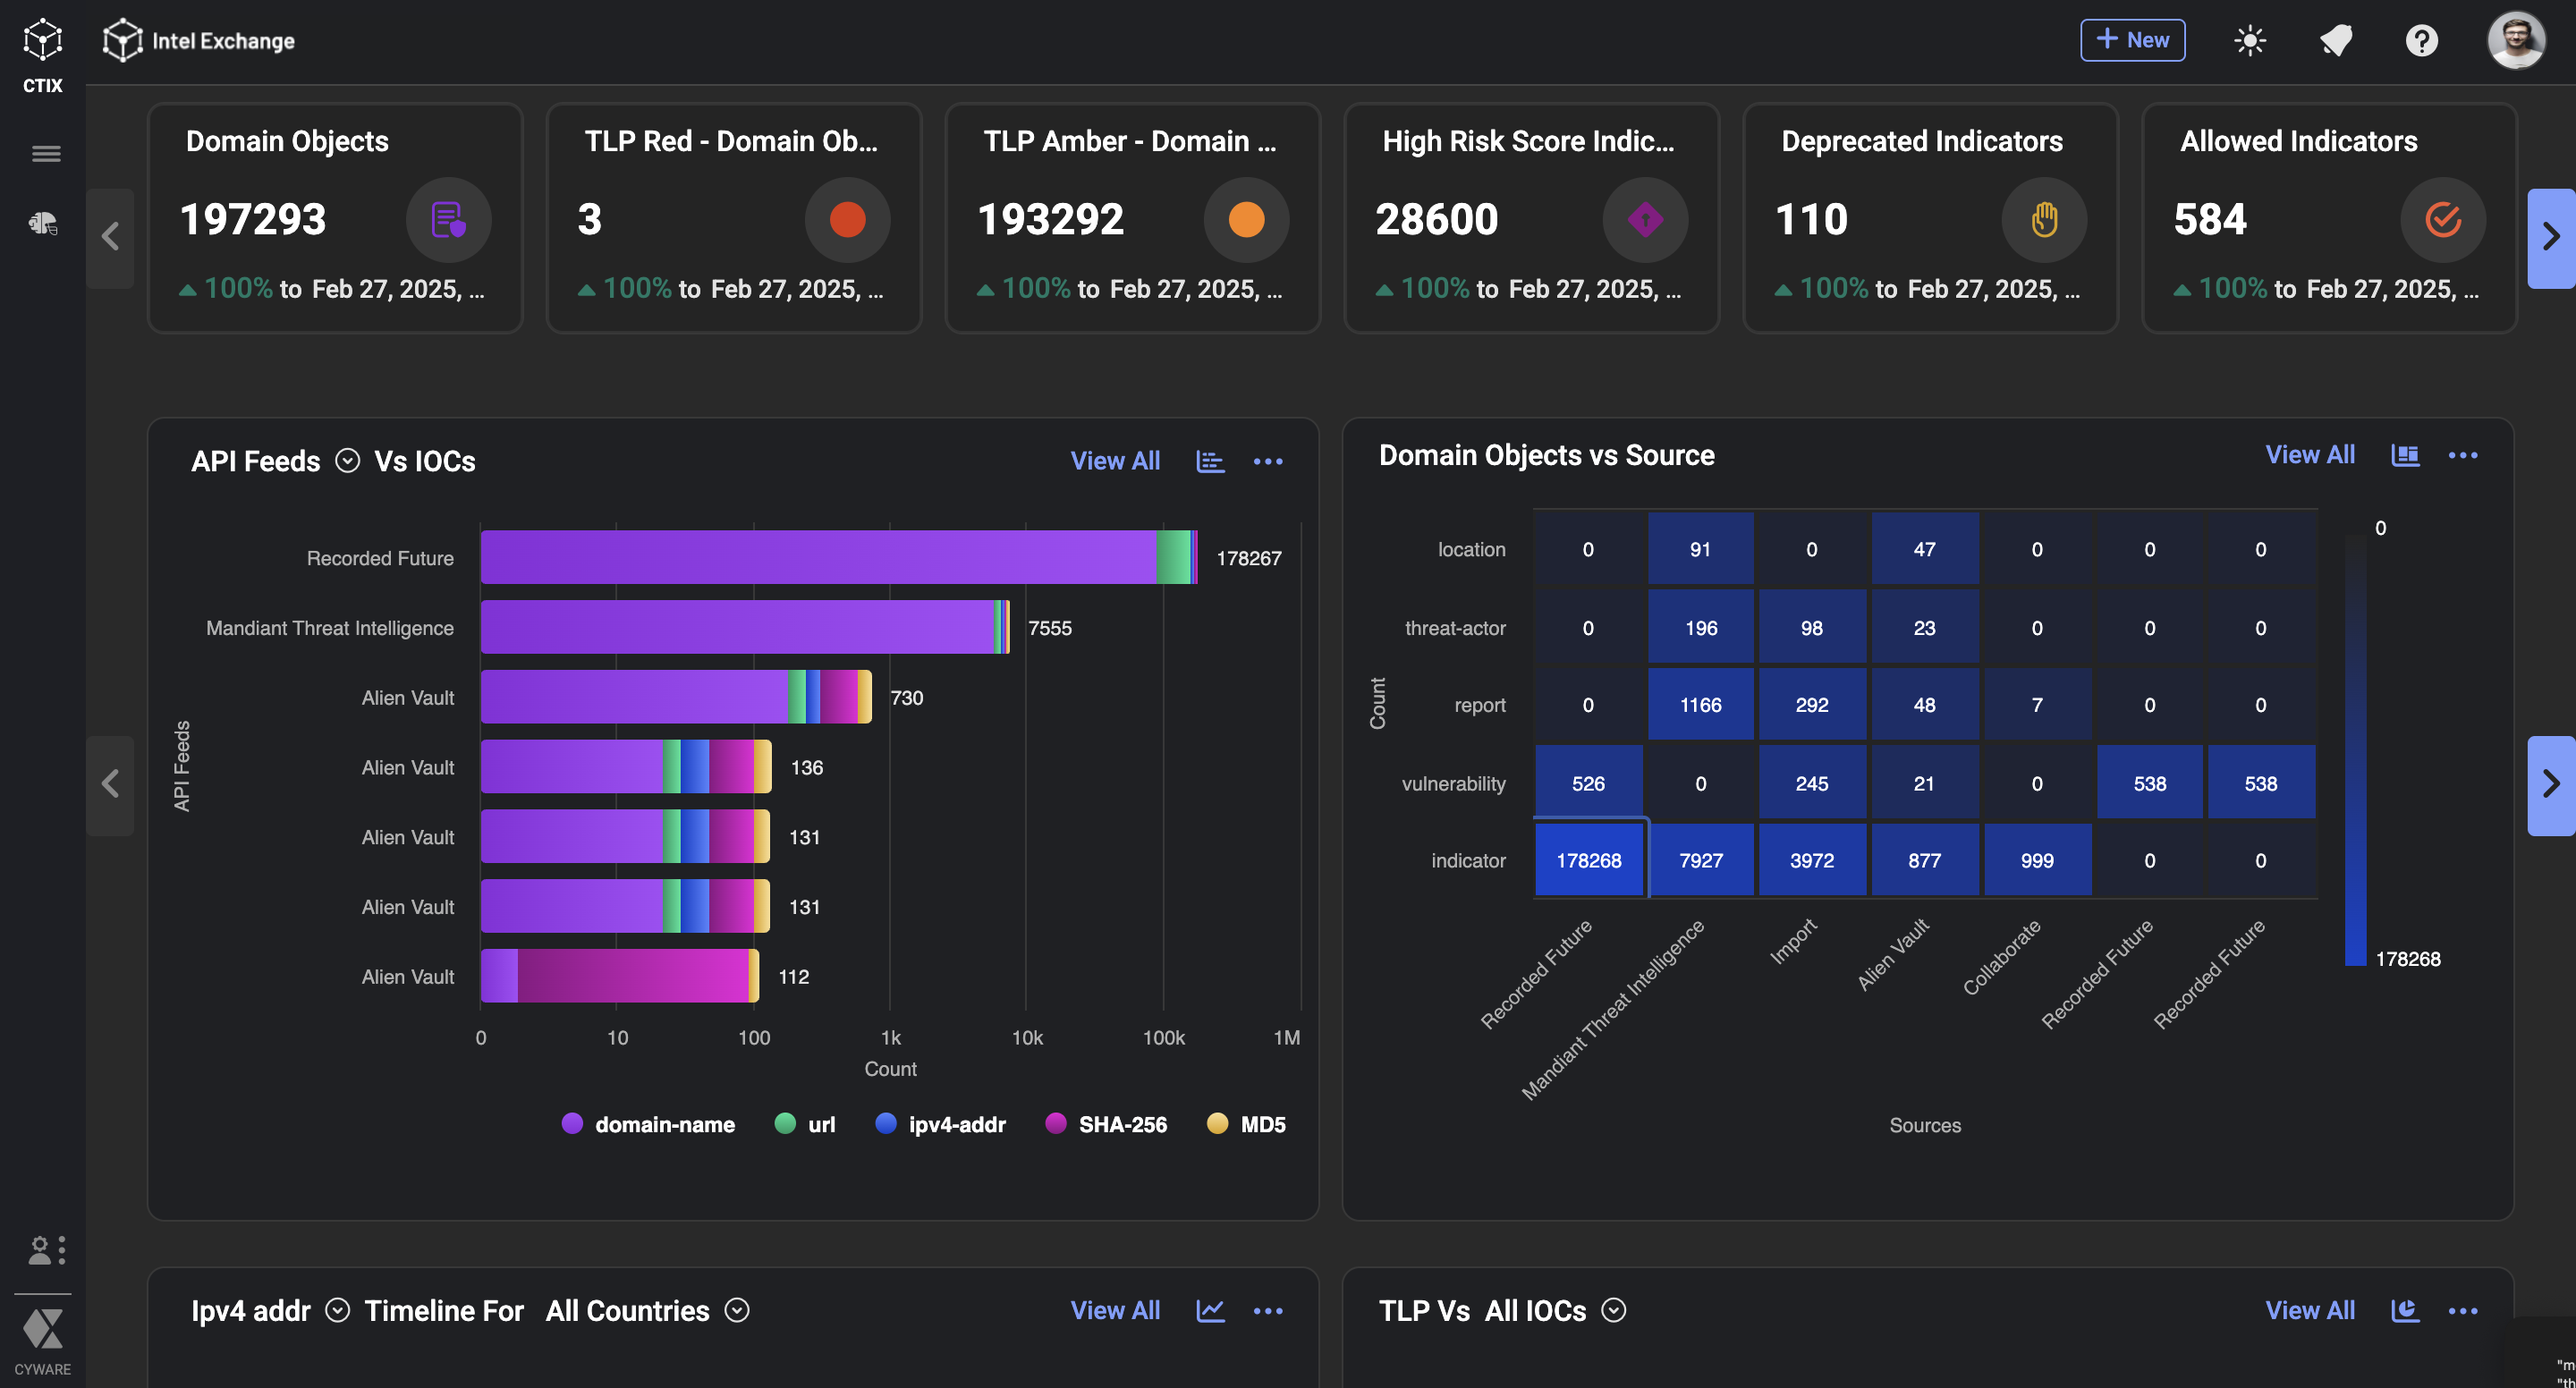Screen dimensions: 2576x1388
Task: Click MD5 legend color swatch
Action: 1217,1123
